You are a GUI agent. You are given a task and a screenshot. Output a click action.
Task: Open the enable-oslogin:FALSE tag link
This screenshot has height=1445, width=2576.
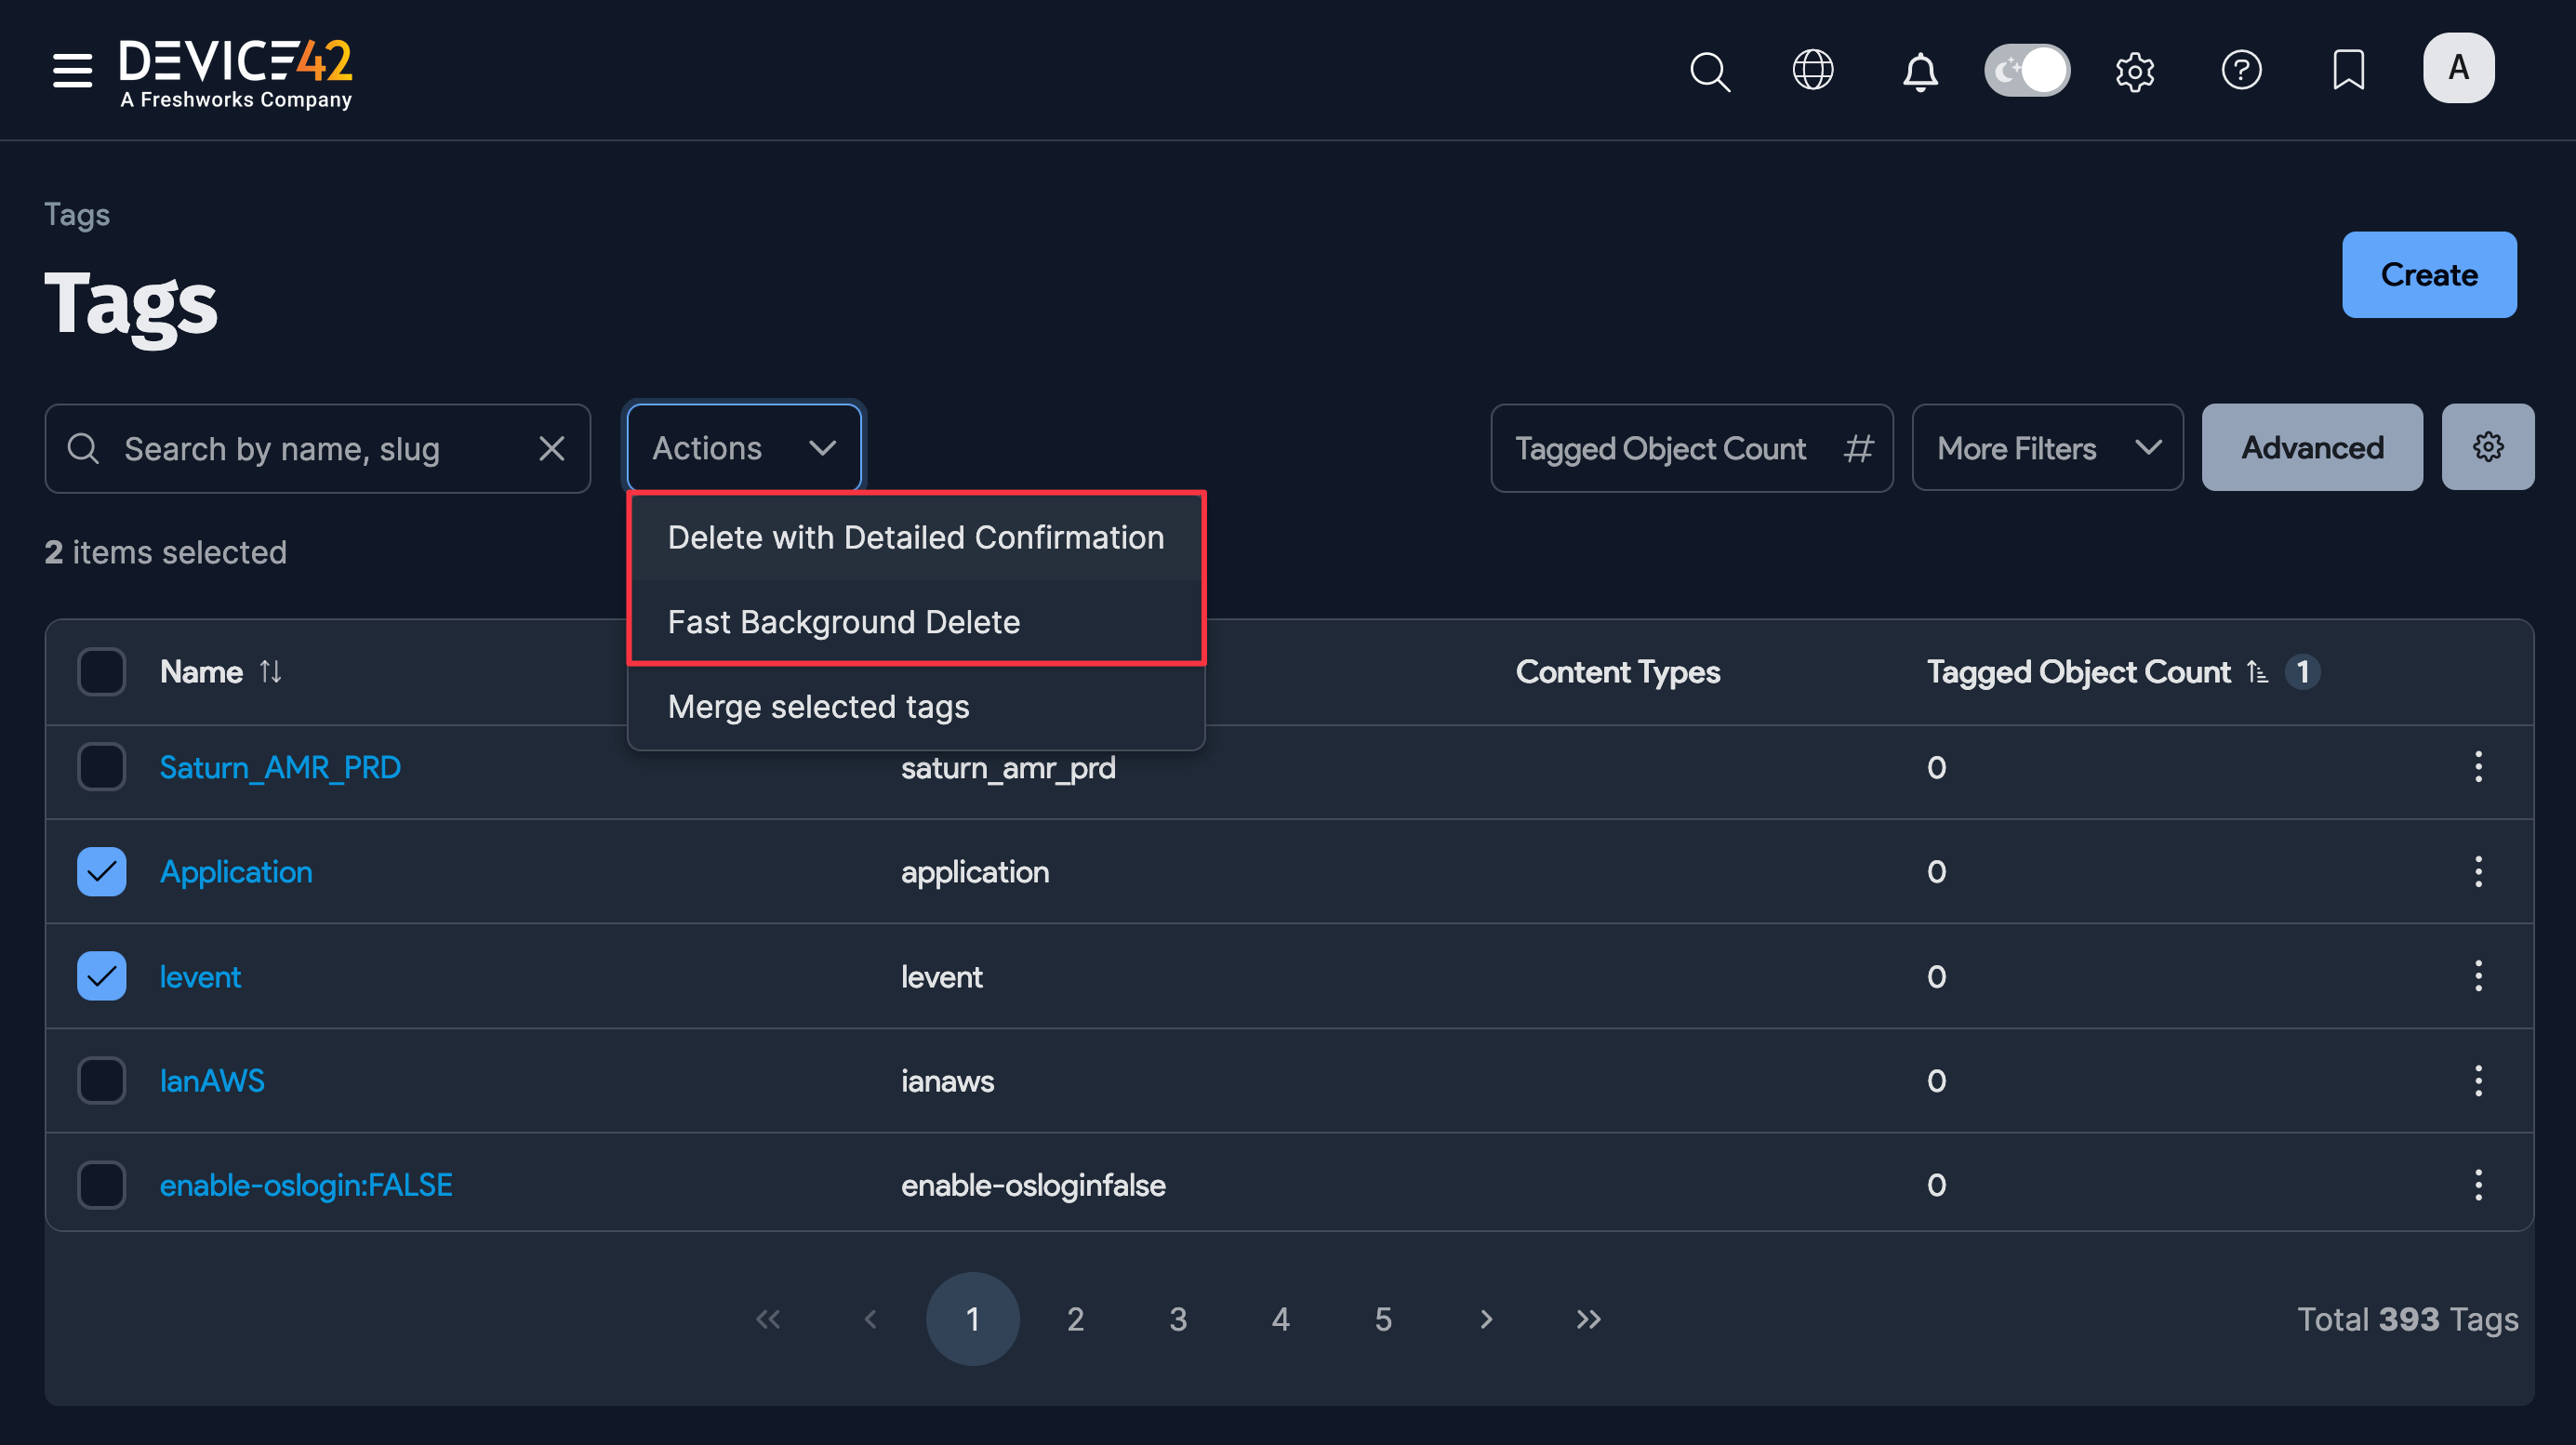[x=306, y=1185]
